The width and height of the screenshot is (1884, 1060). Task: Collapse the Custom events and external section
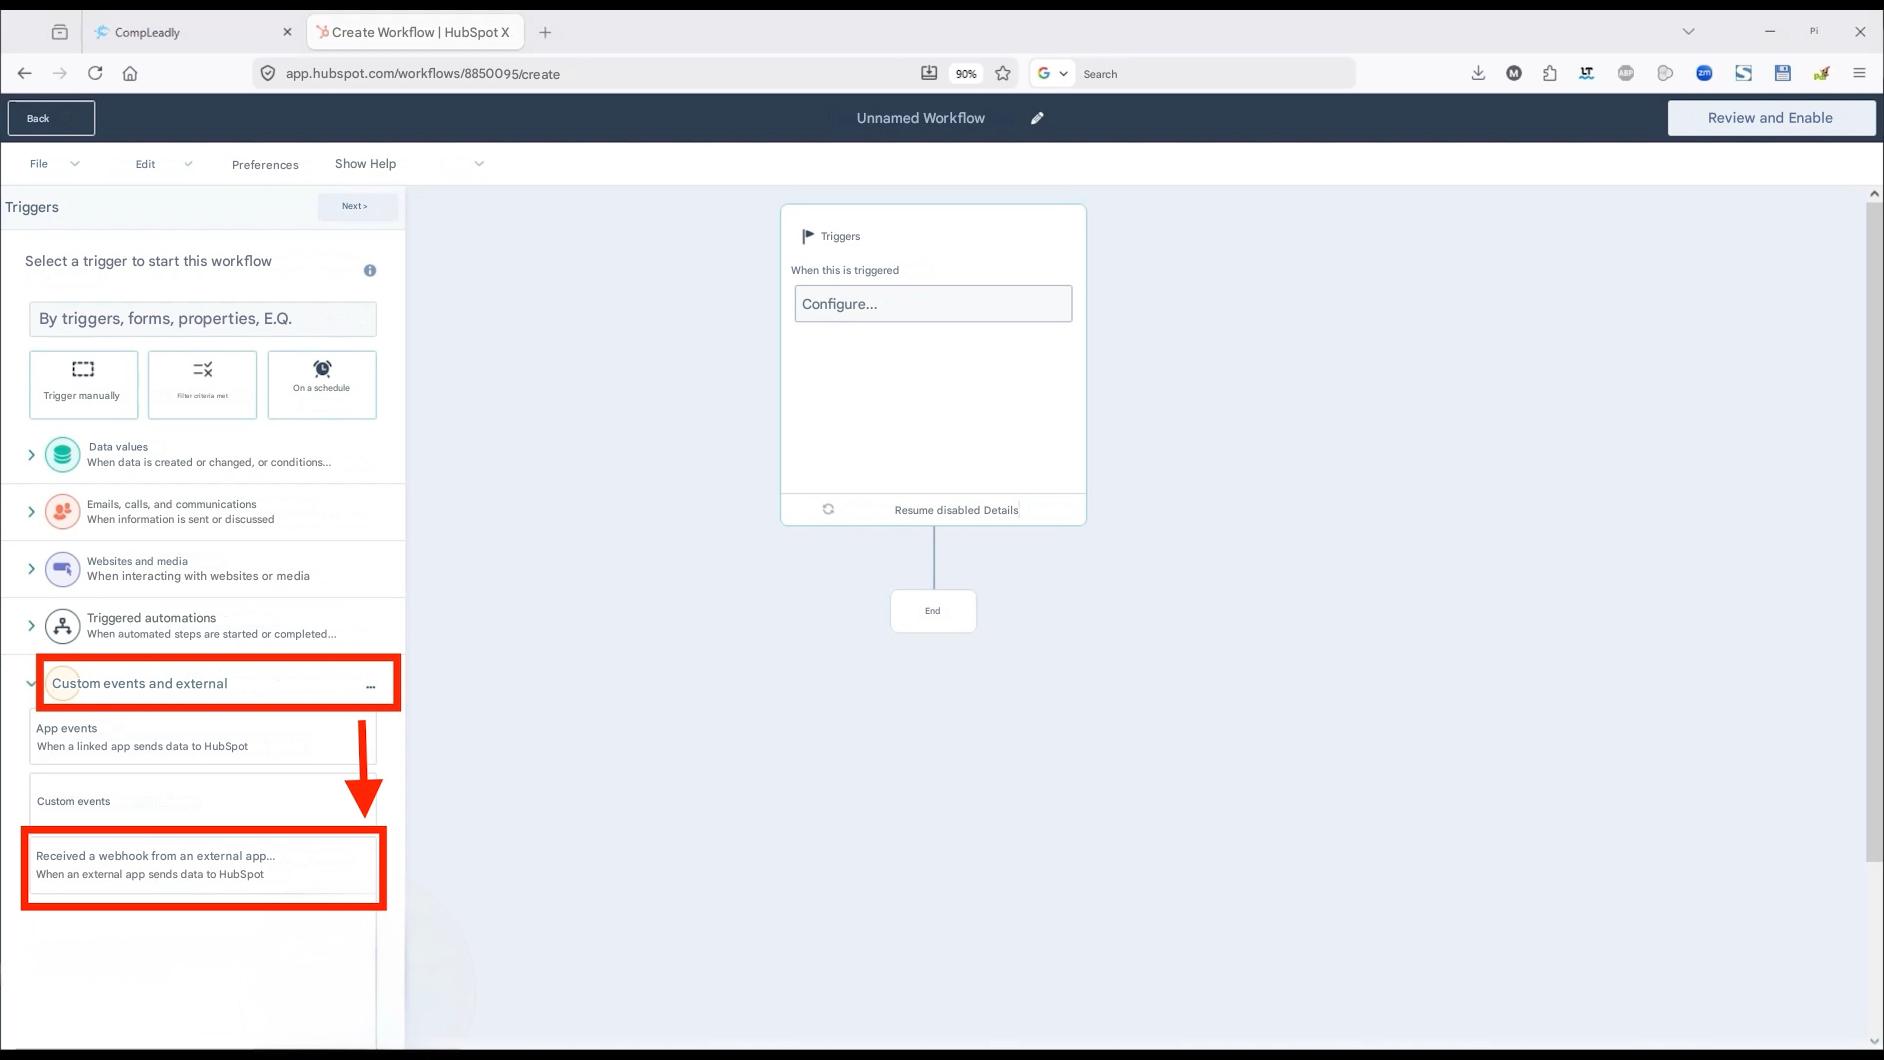coord(30,684)
